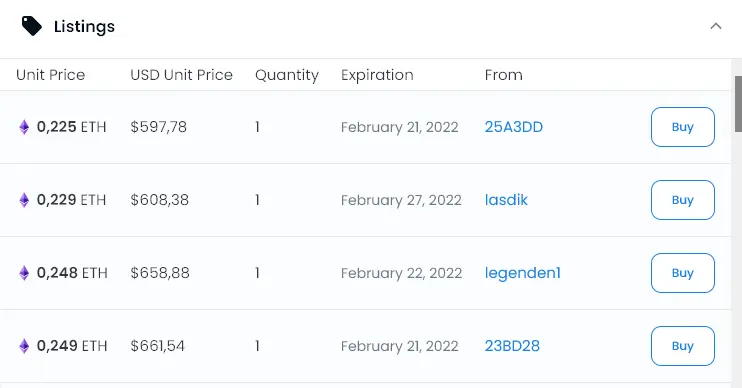Click the USD Unit Price column header

pyautogui.click(x=181, y=75)
